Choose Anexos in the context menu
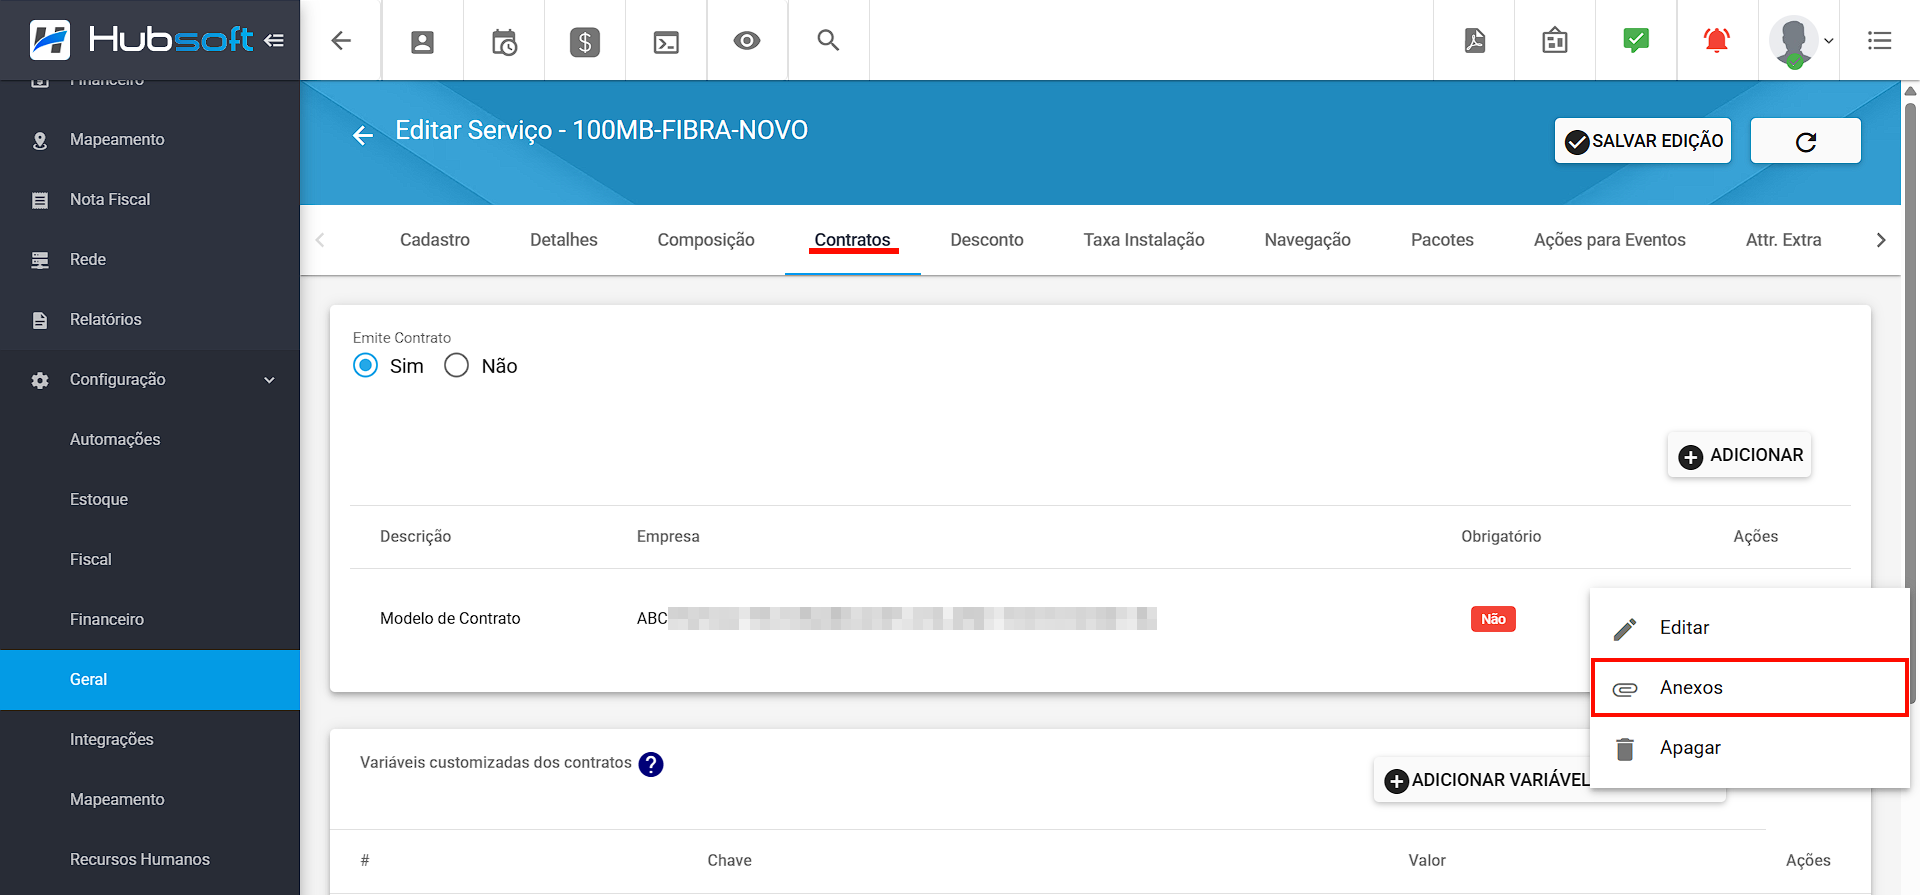 point(1750,688)
